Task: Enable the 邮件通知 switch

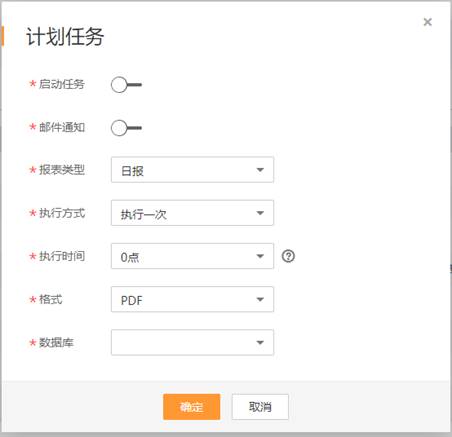Action: pyautogui.click(x=126, y=128)
